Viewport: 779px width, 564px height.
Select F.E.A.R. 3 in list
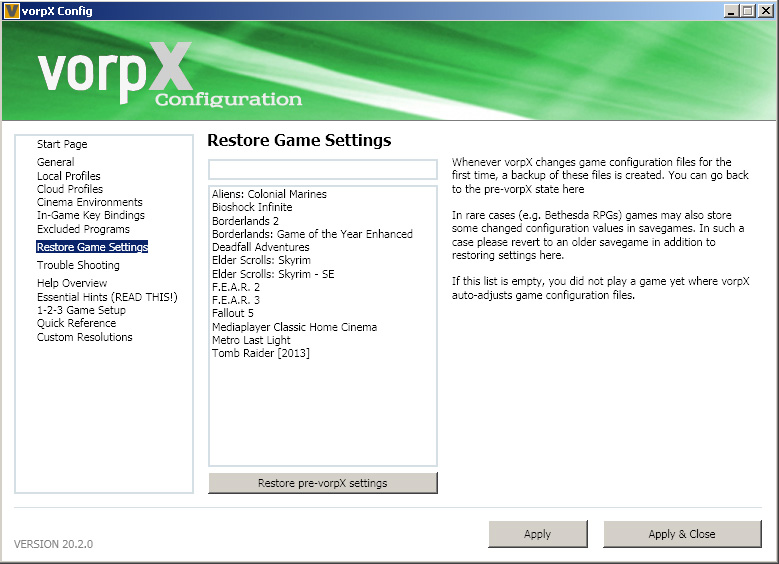coord(235,300)
